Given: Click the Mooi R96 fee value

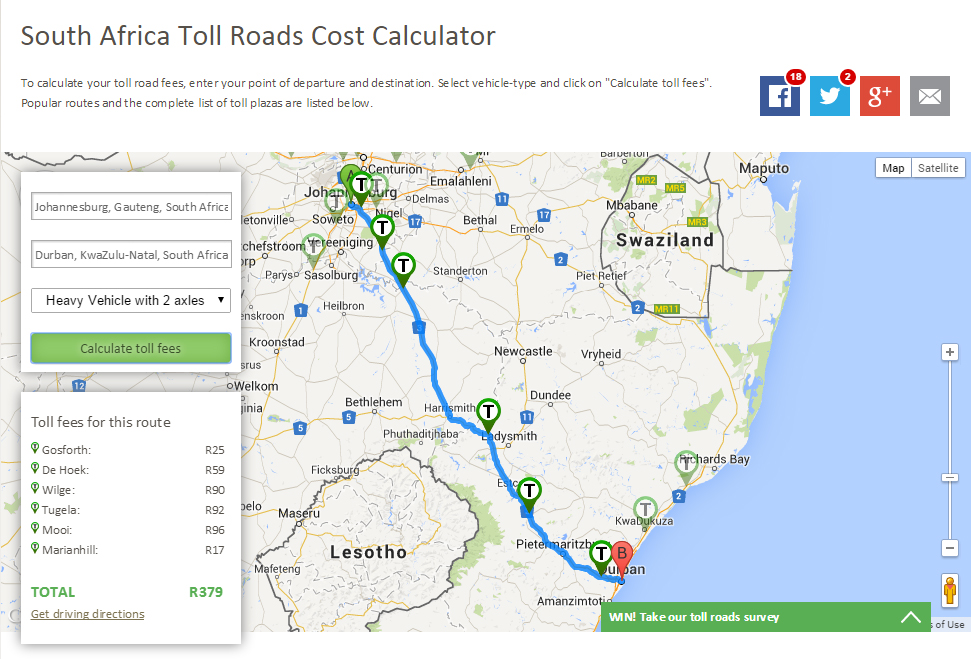Looking at the screenshot, I should (215, 530).
